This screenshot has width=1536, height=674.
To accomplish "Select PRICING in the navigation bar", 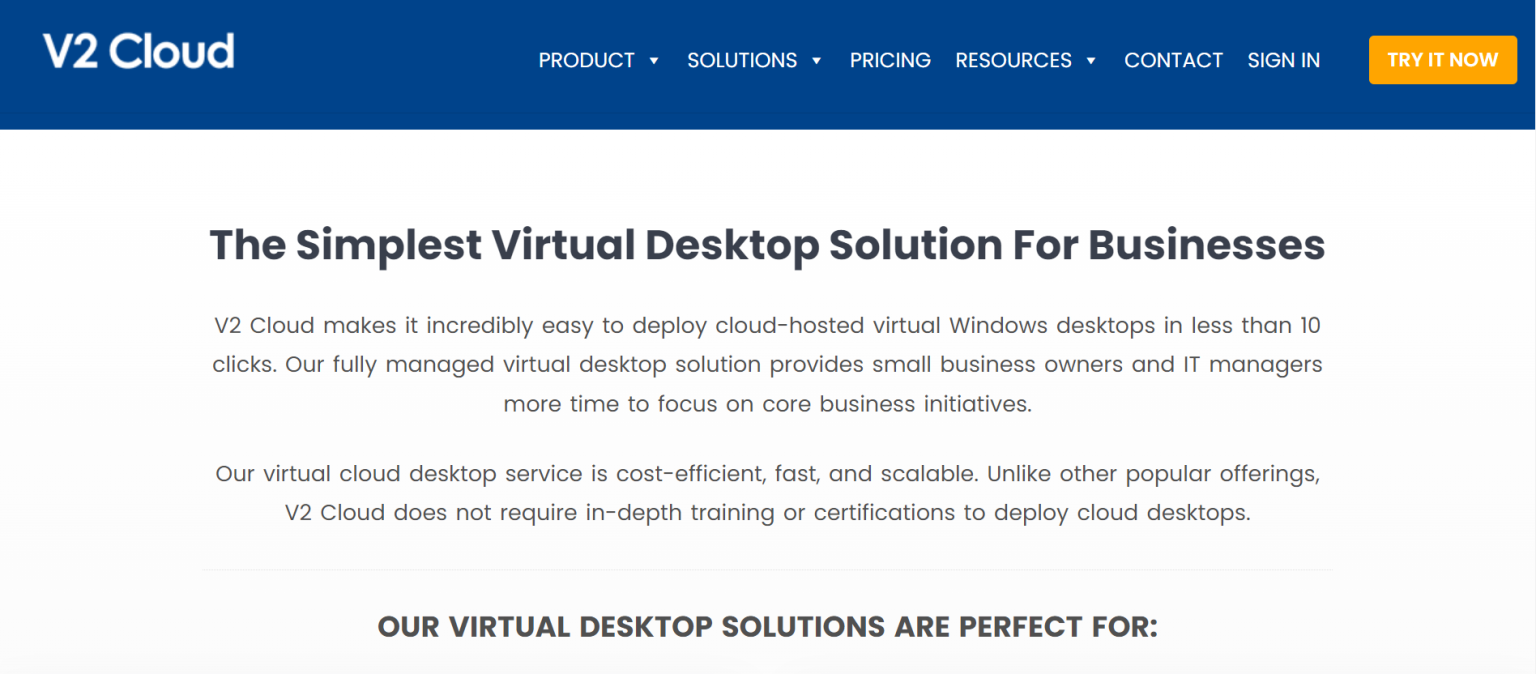I will pyautogui.click(x=889, y=60).
